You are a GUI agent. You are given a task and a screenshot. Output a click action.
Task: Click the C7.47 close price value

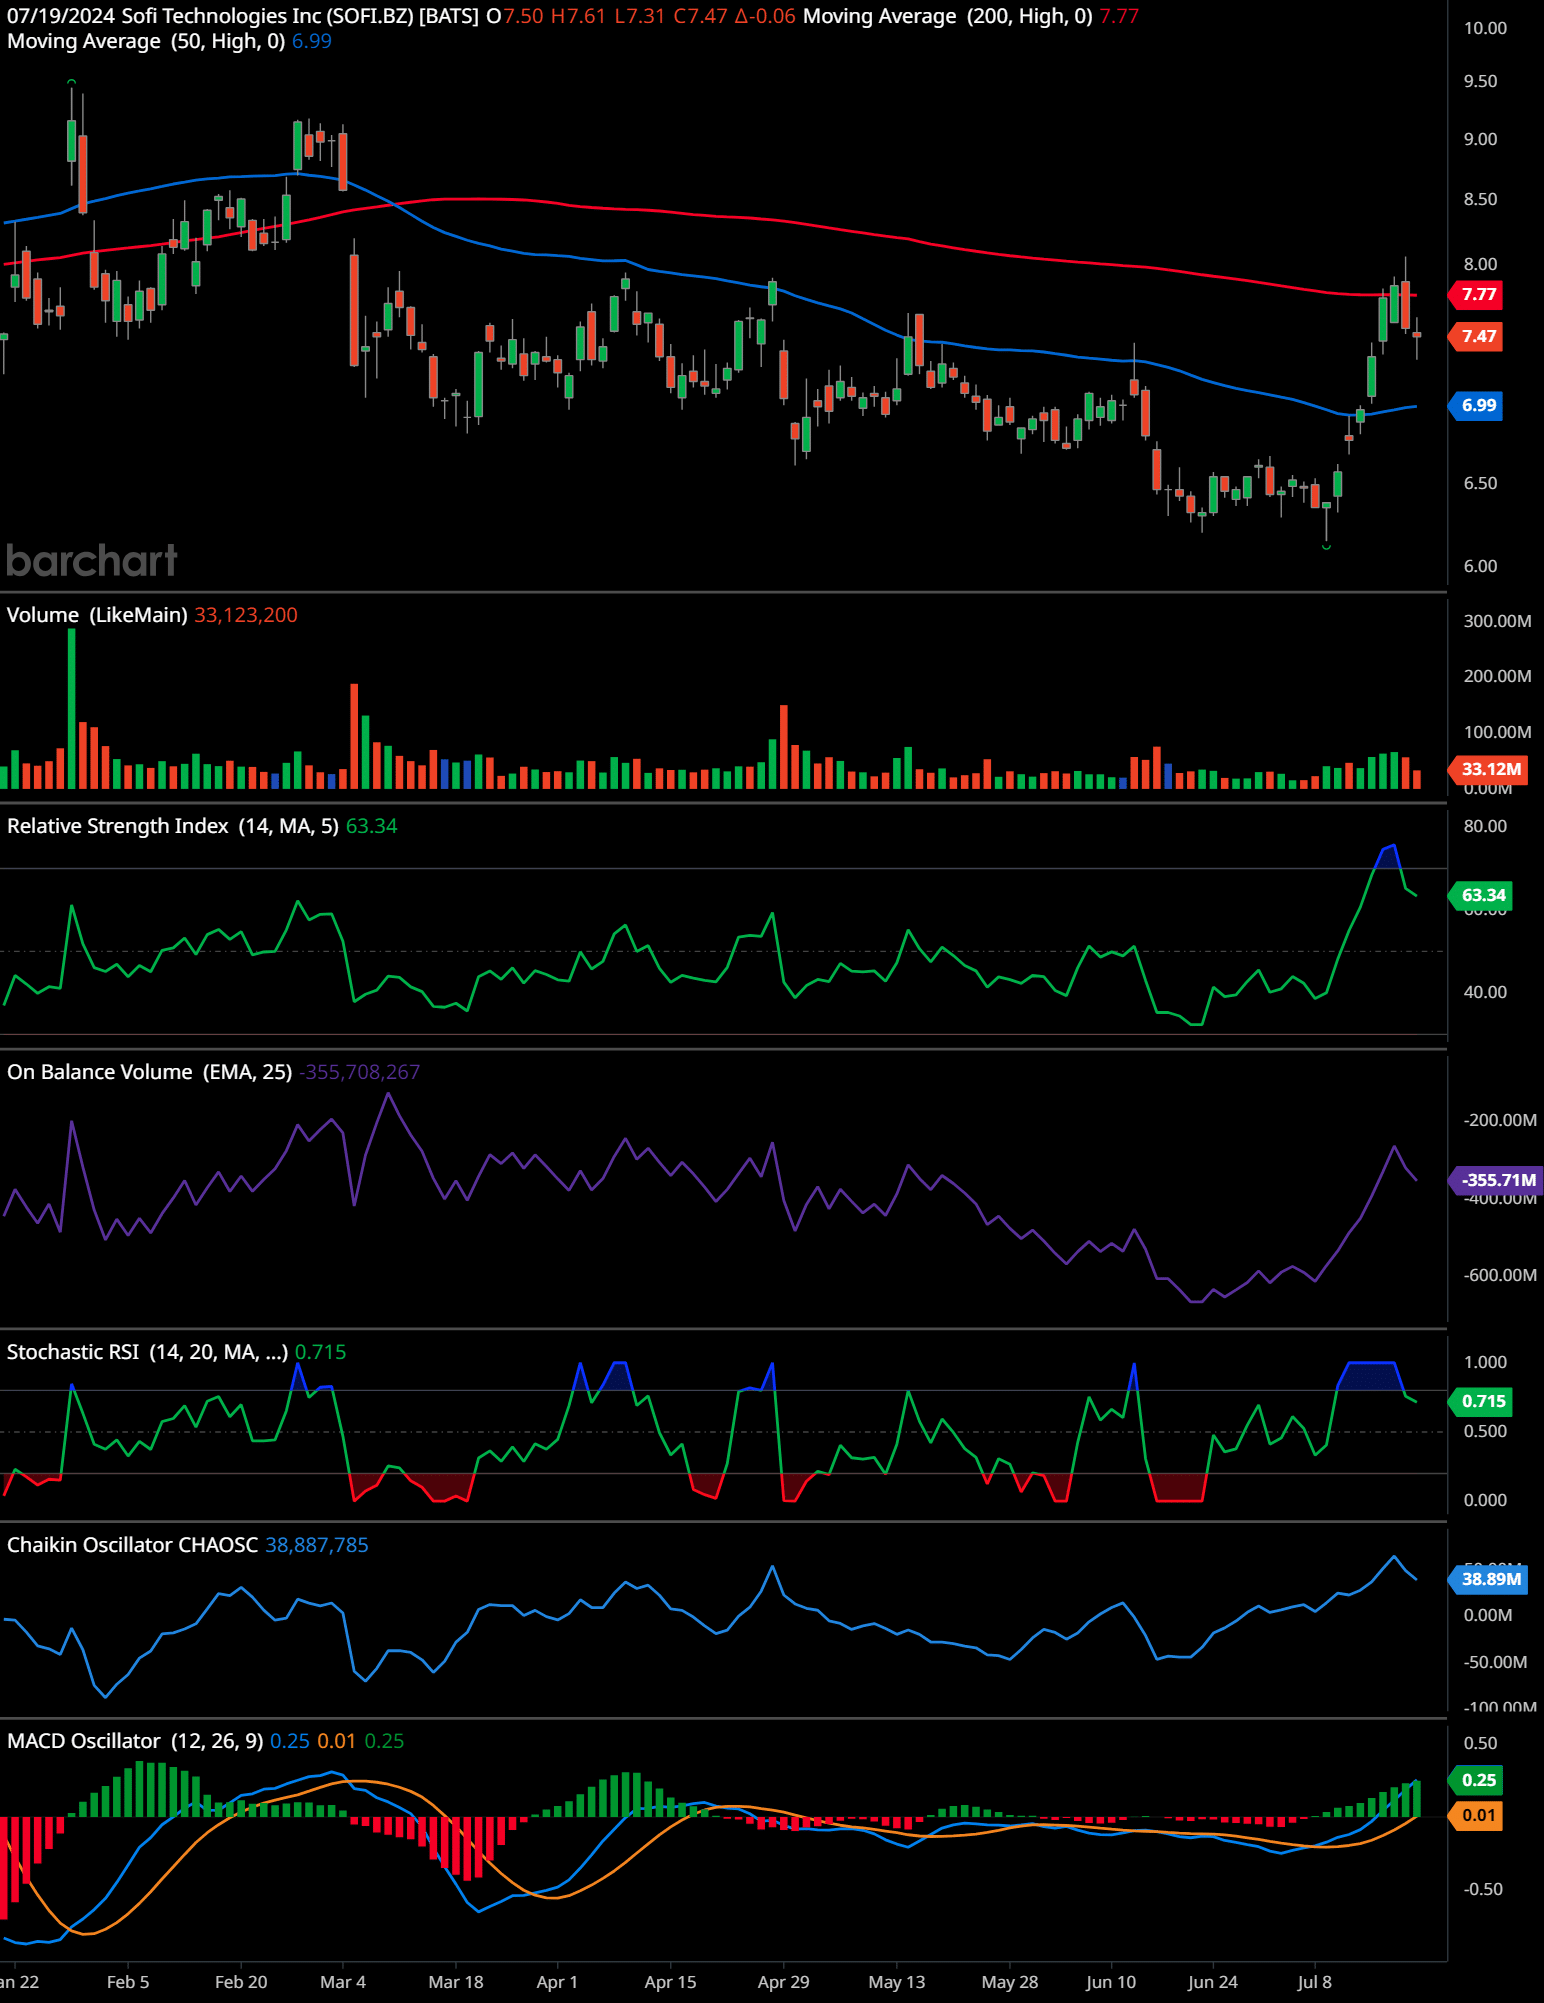tap(700, 16)
